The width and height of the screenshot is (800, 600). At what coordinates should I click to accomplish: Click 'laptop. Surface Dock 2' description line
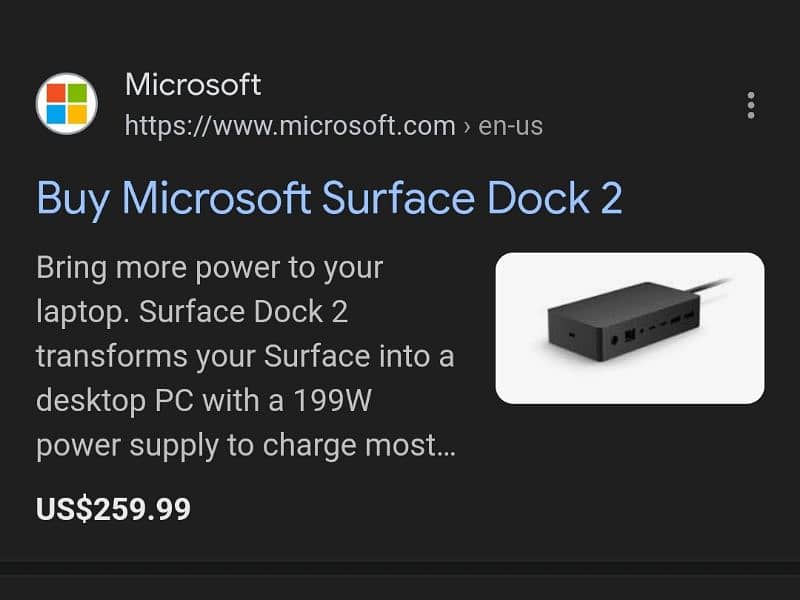tap(192, 312)
